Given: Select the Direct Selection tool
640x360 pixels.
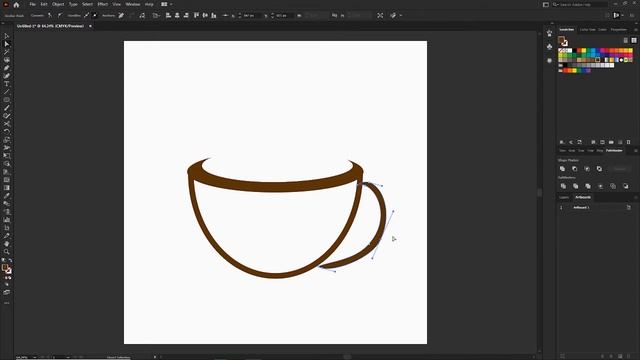Looking at the screenshot, I should (x=7, y=44).
